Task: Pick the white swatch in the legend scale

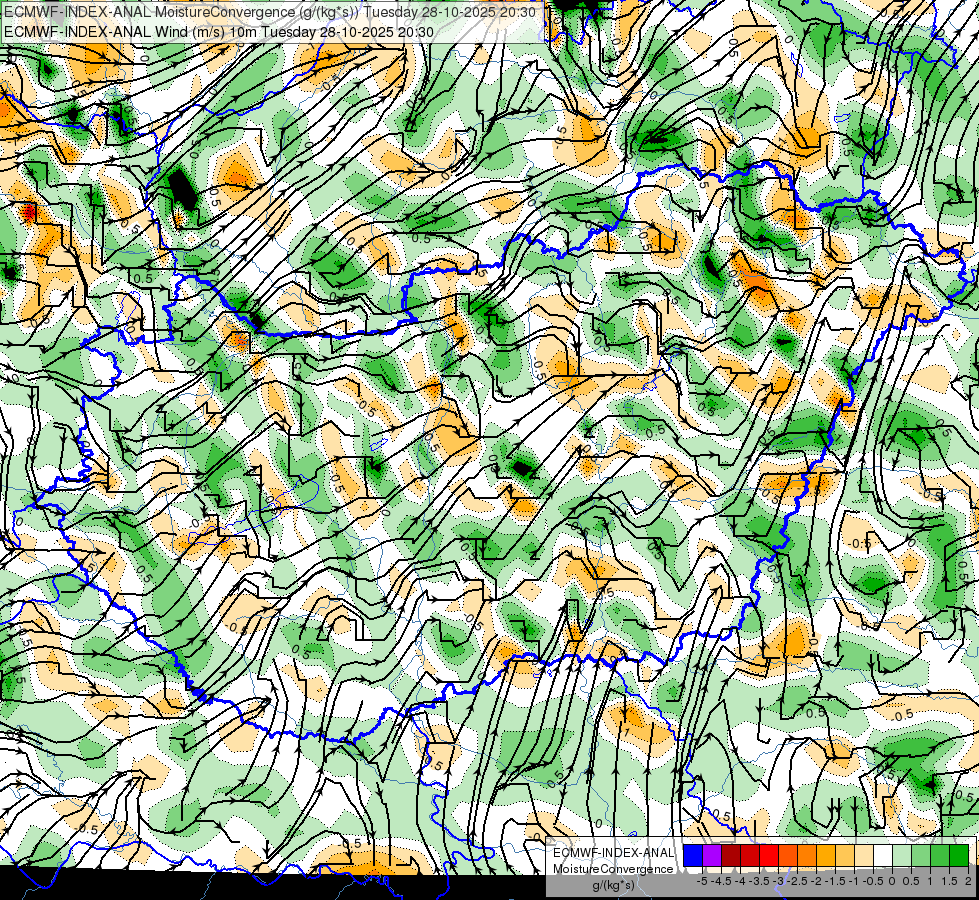Action: coord(883,855)
